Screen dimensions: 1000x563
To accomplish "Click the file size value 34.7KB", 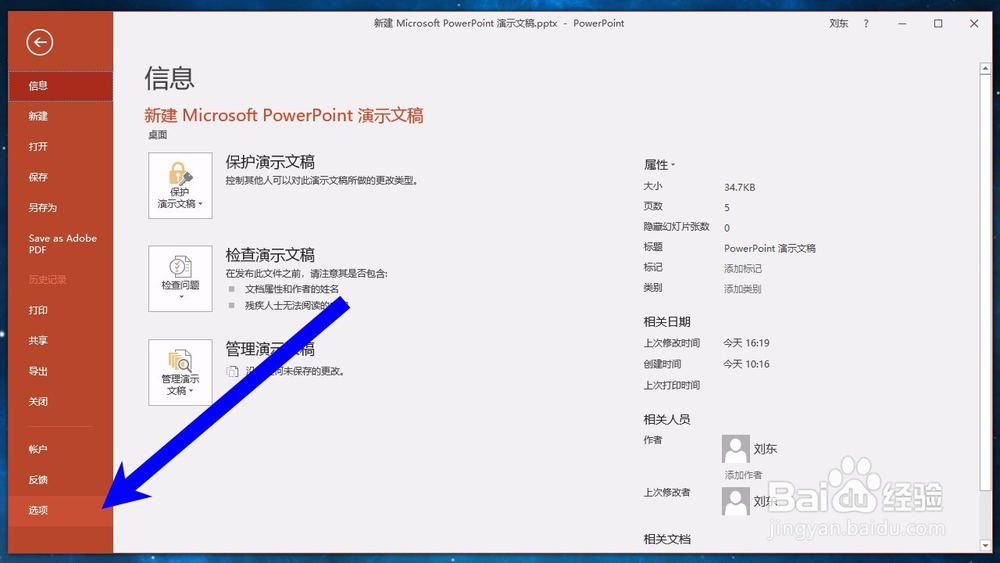I will click(739, 187).
